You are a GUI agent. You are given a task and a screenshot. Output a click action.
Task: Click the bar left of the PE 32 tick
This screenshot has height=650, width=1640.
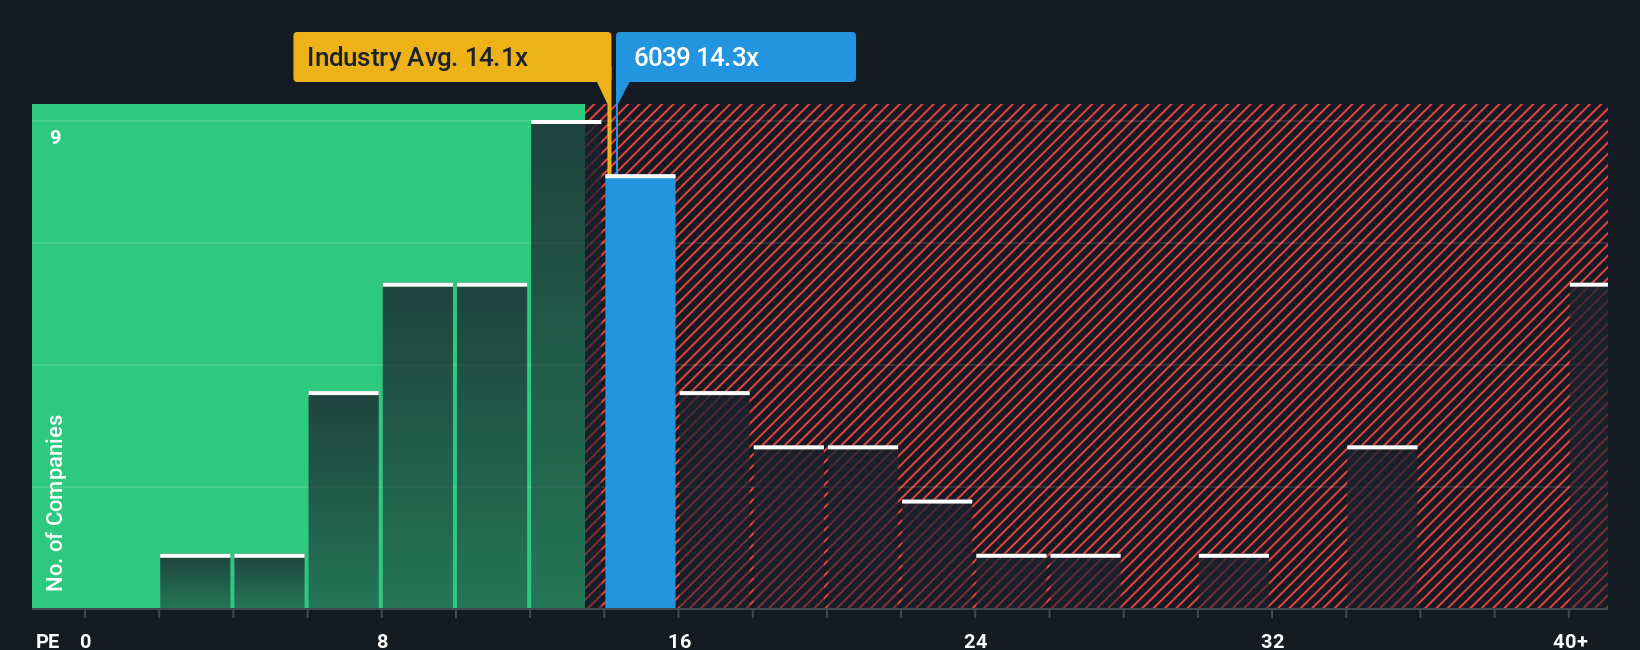(1233, 581)
